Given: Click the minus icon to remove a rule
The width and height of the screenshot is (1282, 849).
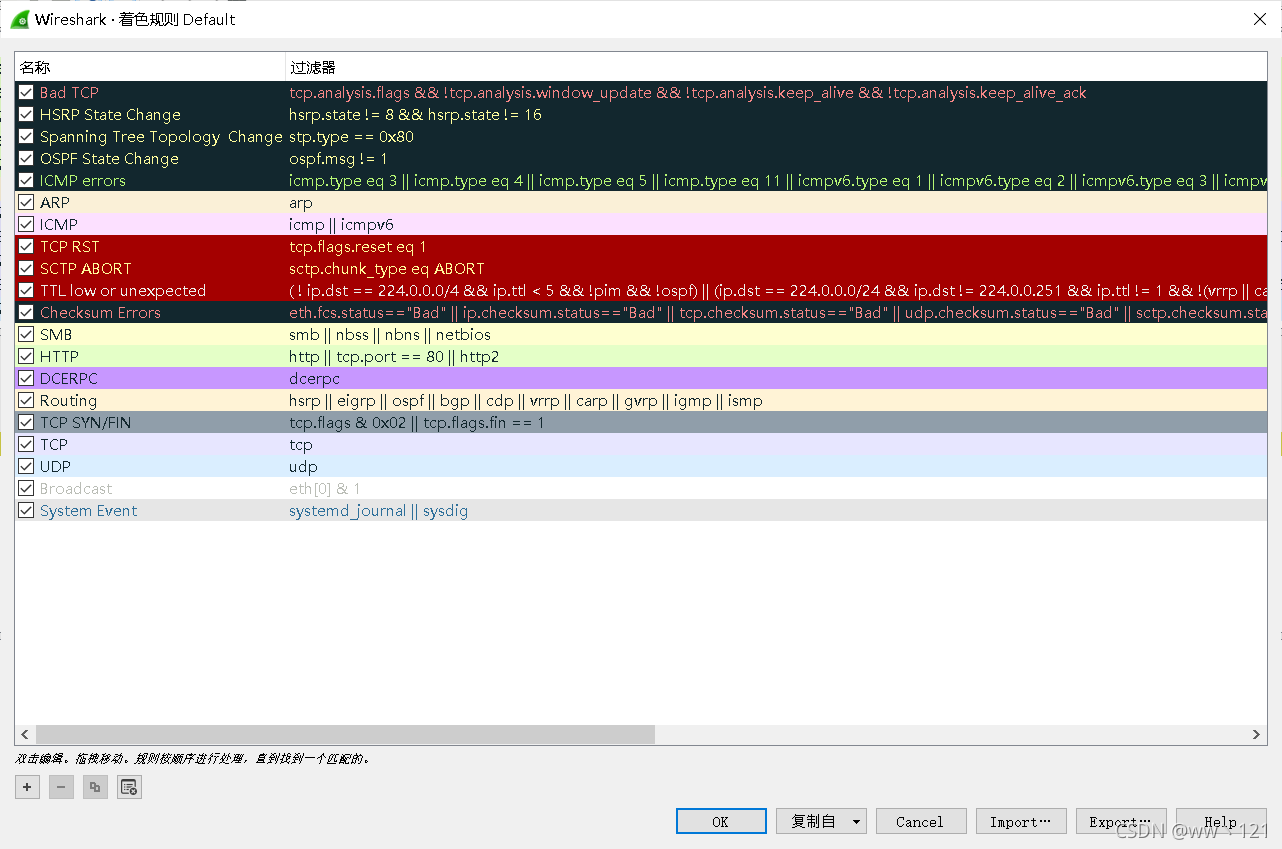Looking at the screenshot, I should tap(61, 787).
